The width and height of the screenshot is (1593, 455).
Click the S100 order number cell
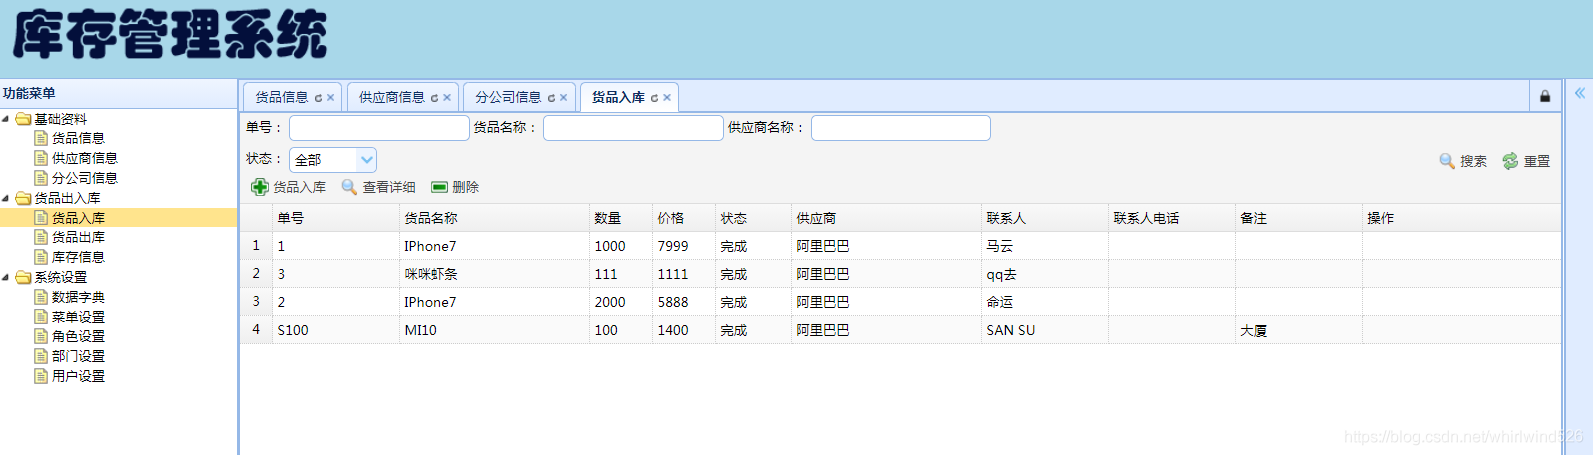point(335,330)
